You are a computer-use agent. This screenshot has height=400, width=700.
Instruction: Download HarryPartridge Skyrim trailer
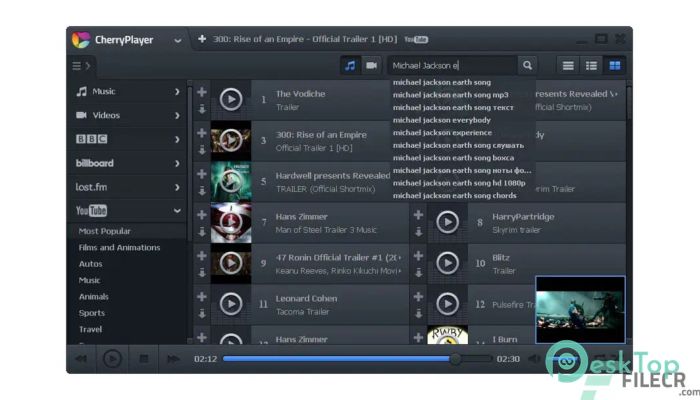pos(418,232)
